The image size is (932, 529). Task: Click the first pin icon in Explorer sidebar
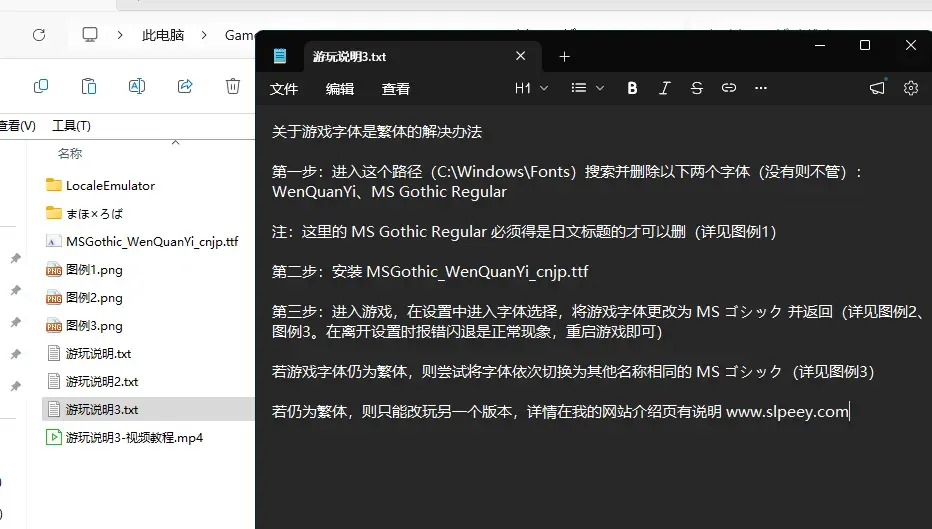point(16,258)
